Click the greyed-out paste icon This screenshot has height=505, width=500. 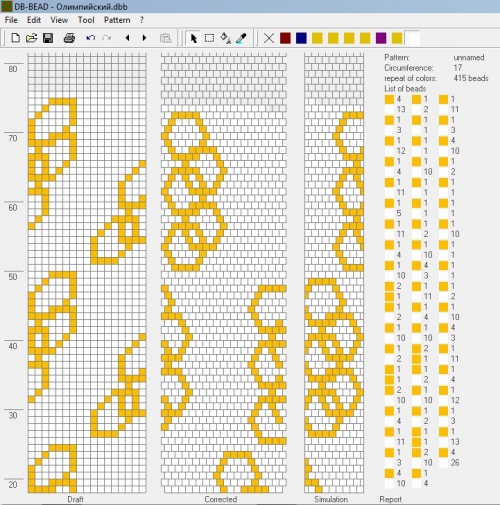pos(165,38)
